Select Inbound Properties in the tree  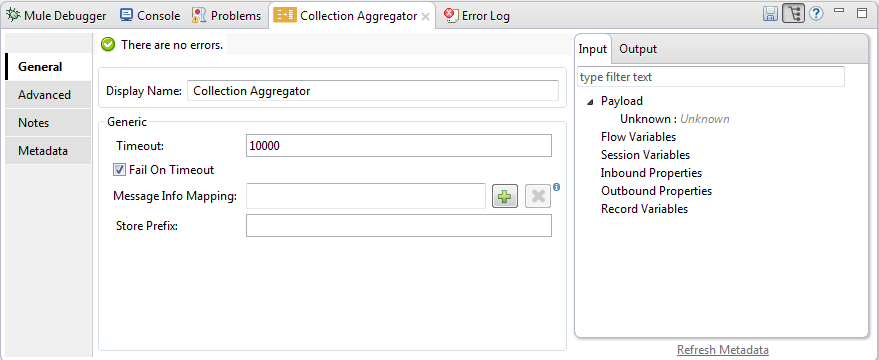coord(651,173)
